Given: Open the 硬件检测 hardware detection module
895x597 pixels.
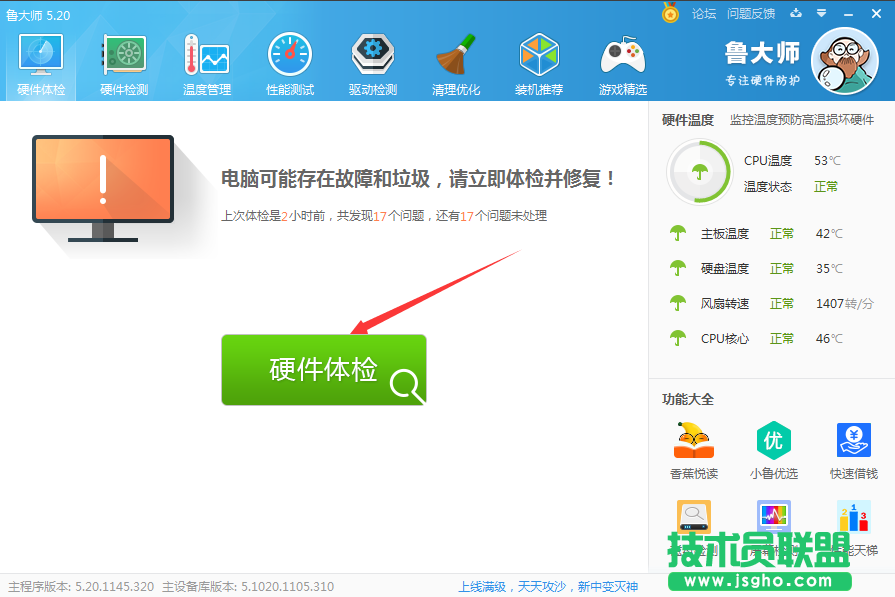Looking at the screenshot, I should pyautogui.click(x=124, y=60).
